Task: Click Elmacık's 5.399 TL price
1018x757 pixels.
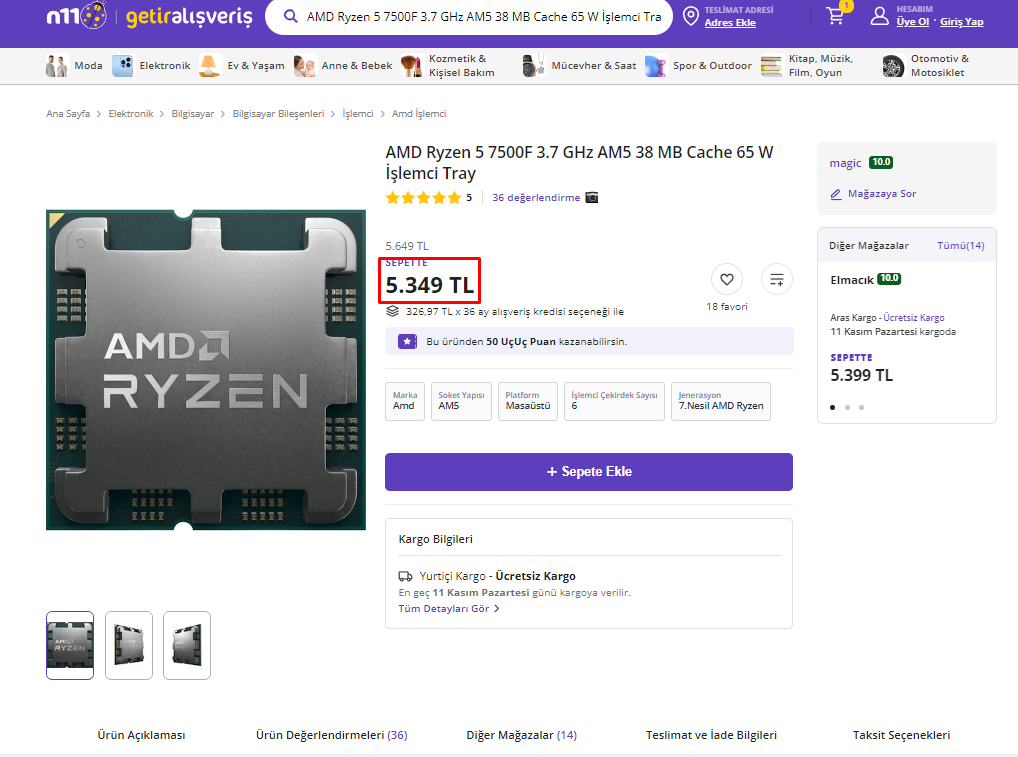Action: tap(862, 375)
